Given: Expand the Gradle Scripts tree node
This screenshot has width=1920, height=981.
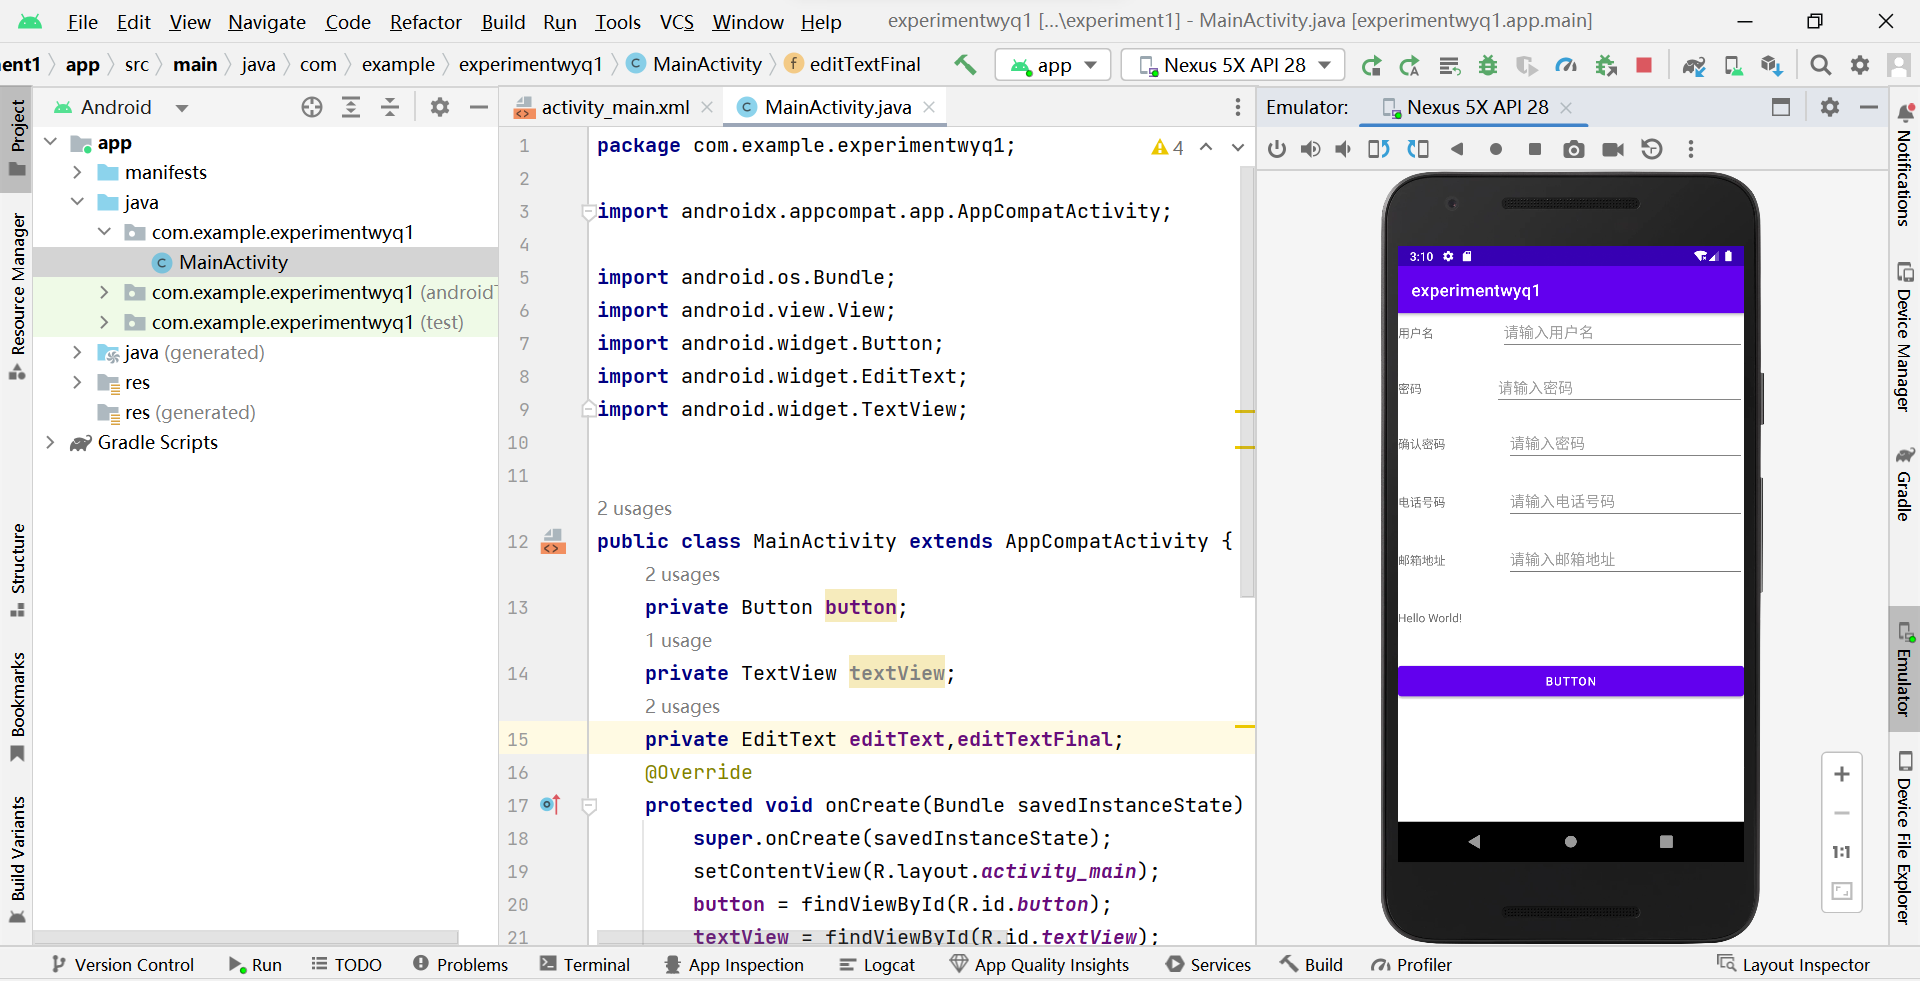Looking at the screenshot, I should click(x=49, y=443).
